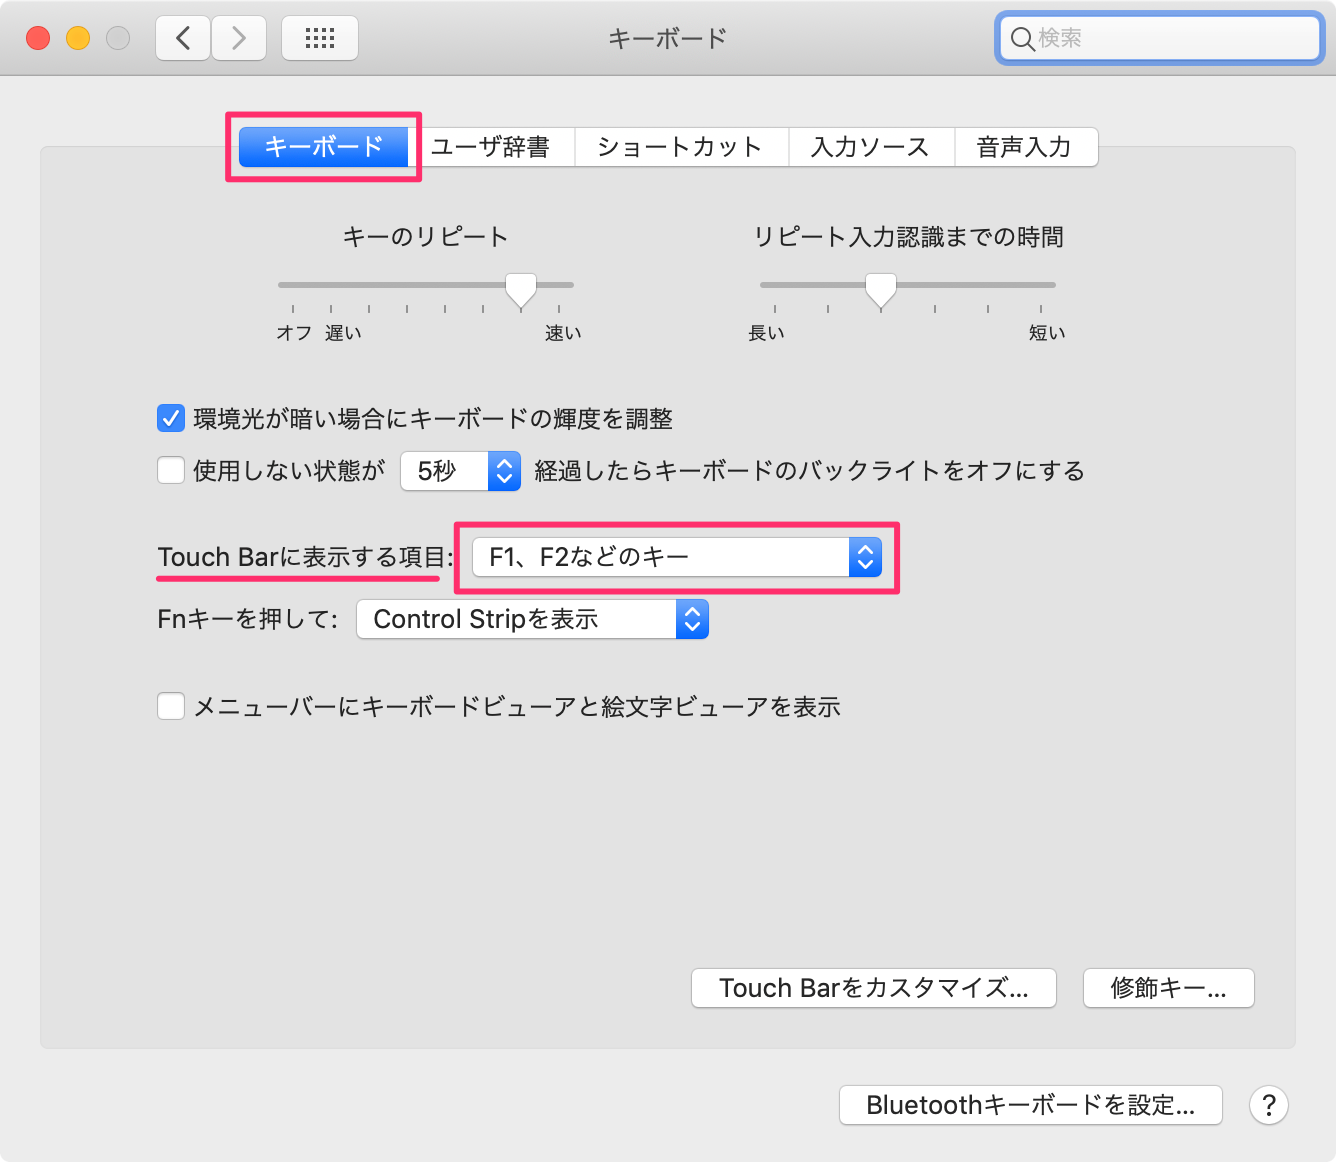Click the 検索 search field
This screenshot has width=1336, height=1162.
(1160, 39)
